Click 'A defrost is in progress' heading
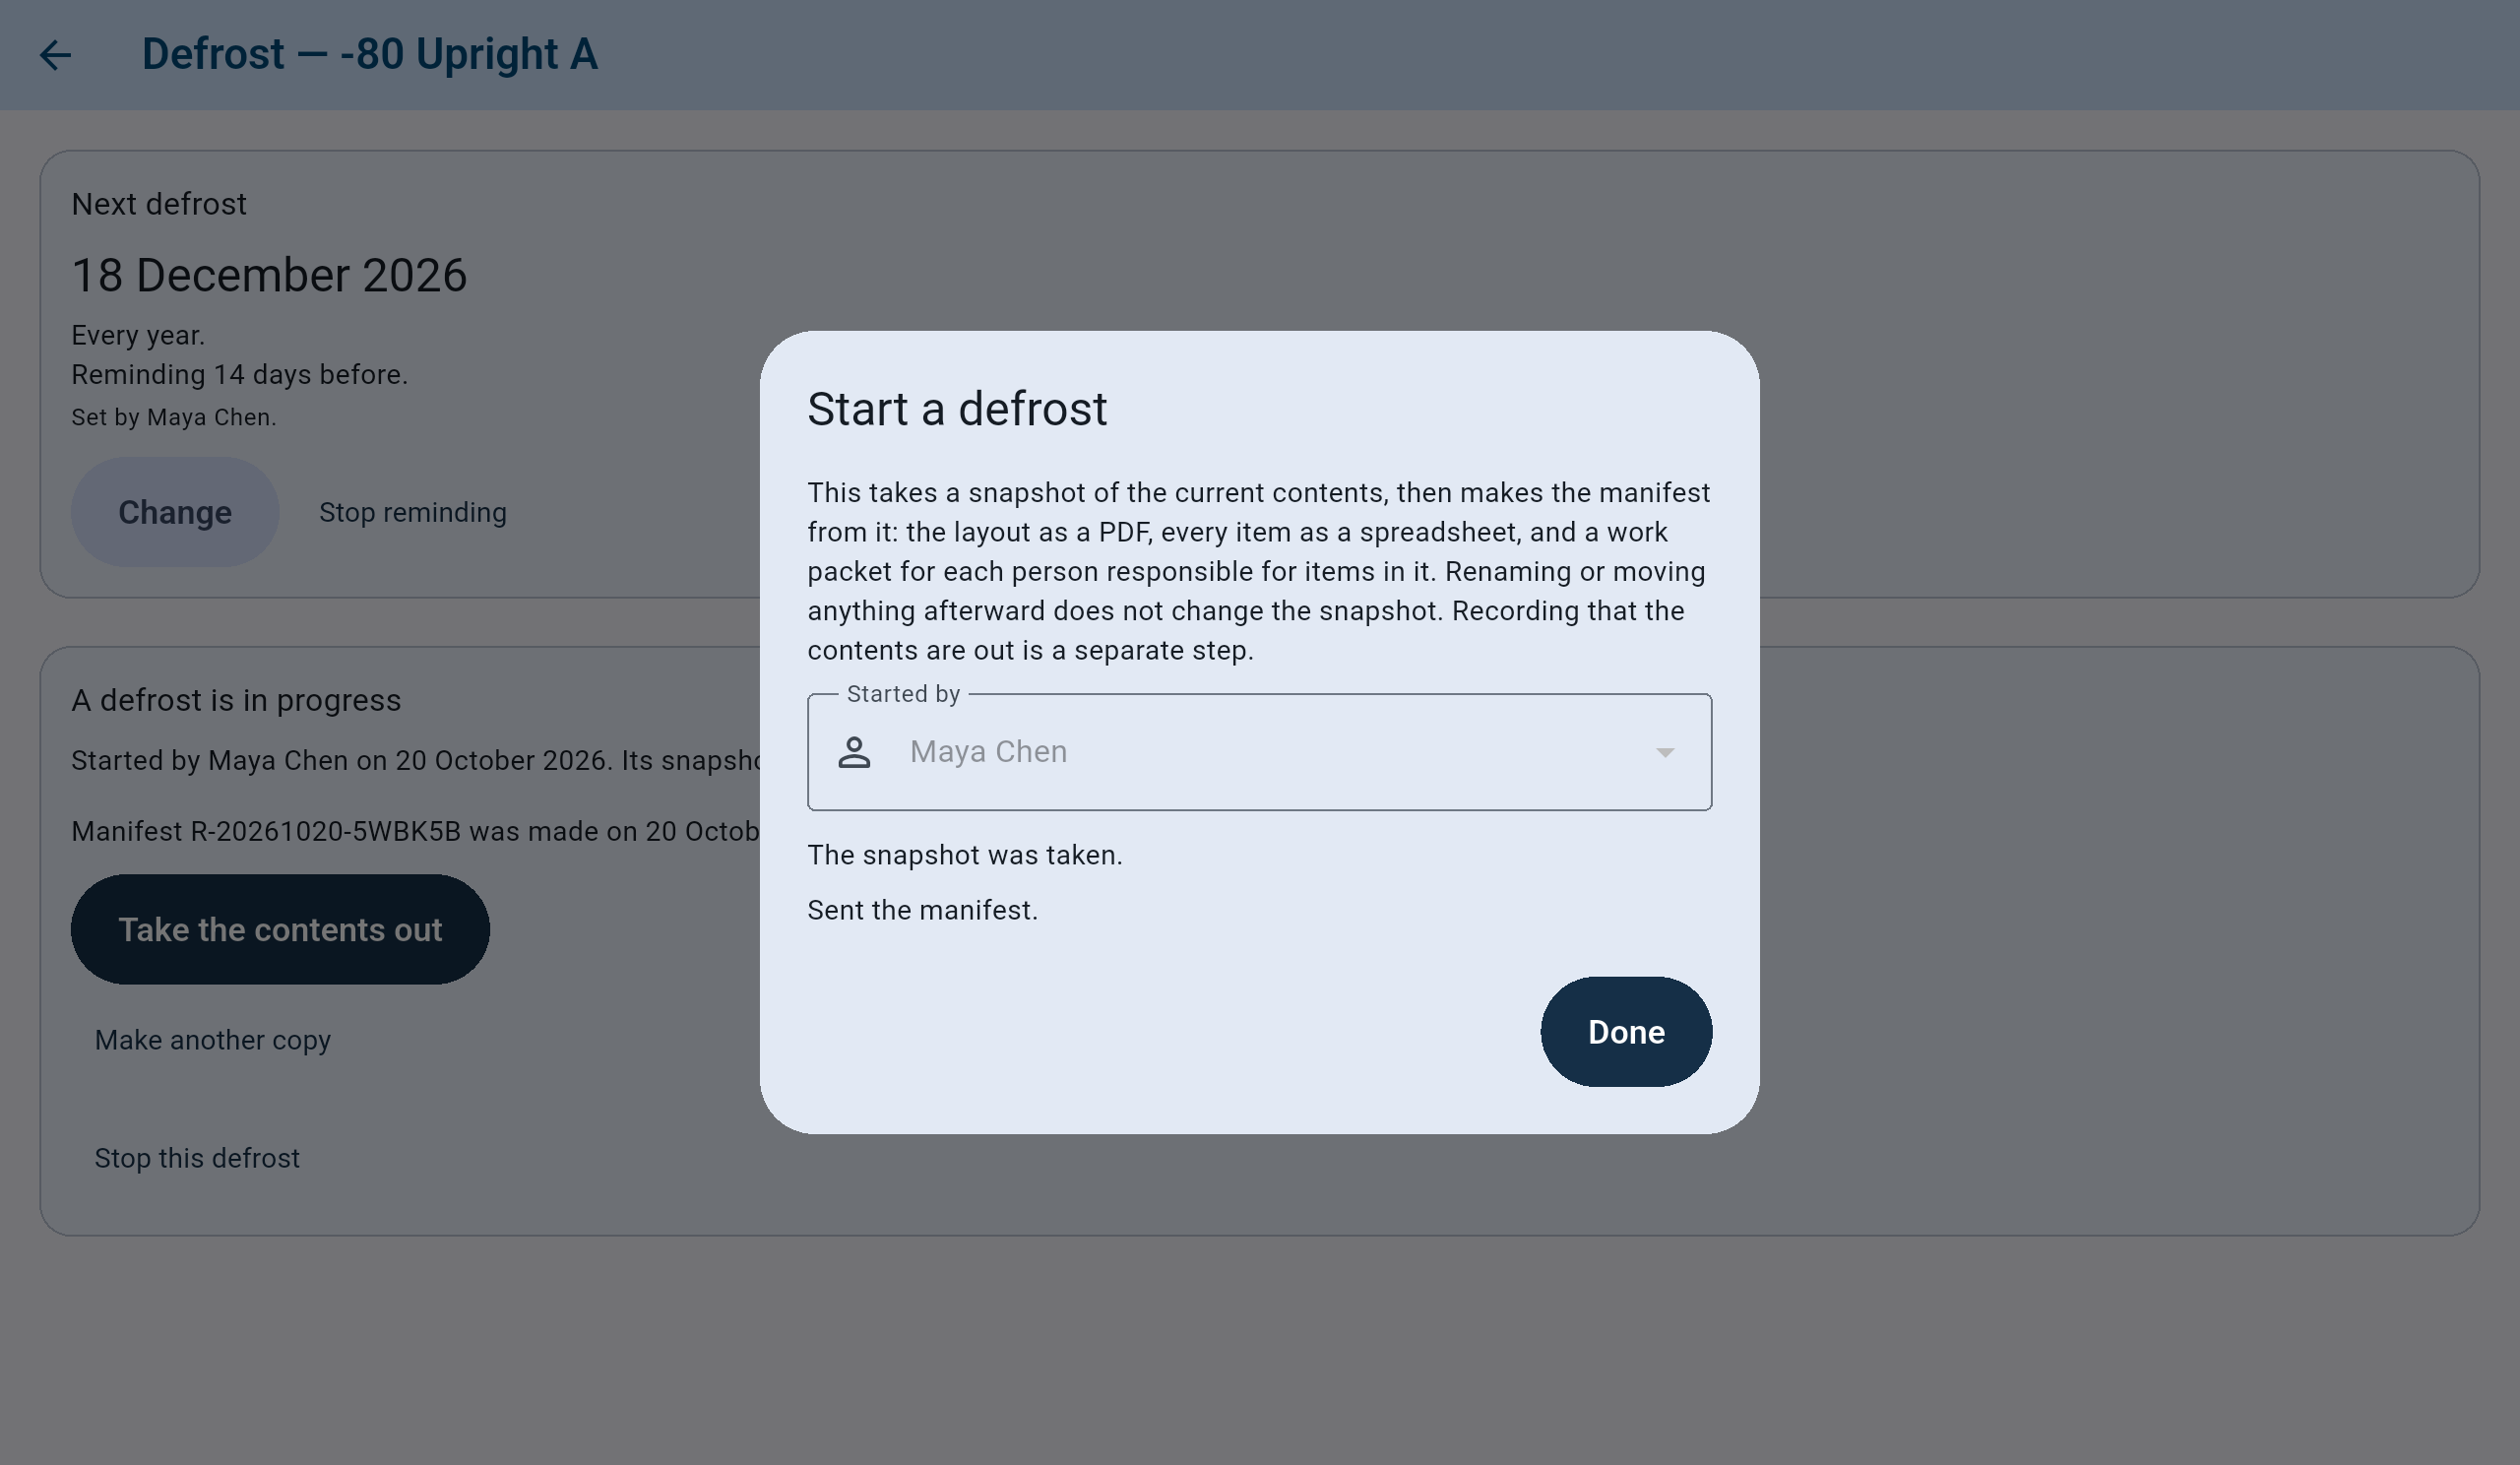This screenshot has width=2520, height=1465. (x=236, y=700)
